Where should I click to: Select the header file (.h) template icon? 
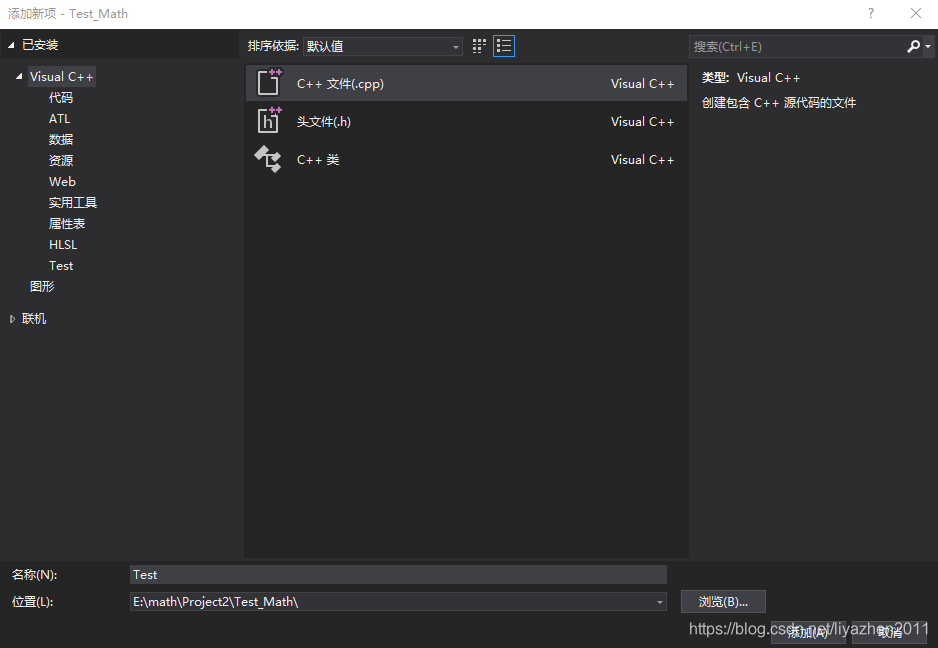tap(269, 120)
